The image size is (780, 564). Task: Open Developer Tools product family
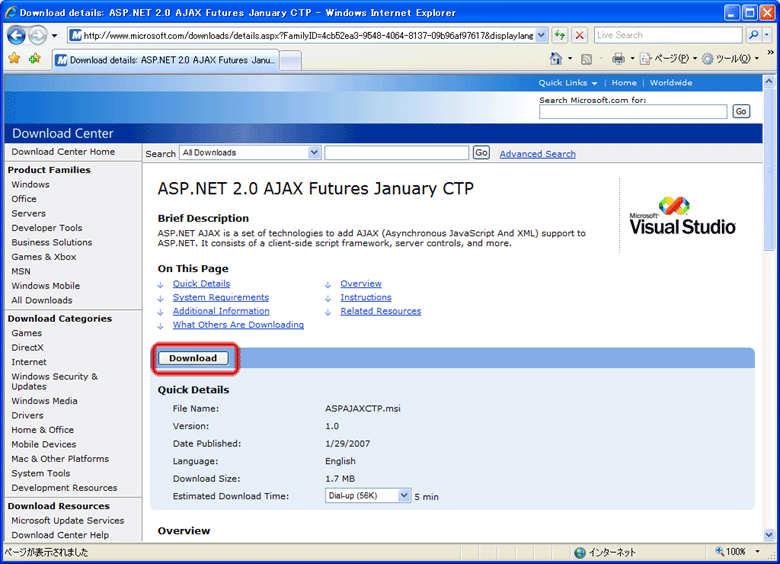click(x=47, y=228)
